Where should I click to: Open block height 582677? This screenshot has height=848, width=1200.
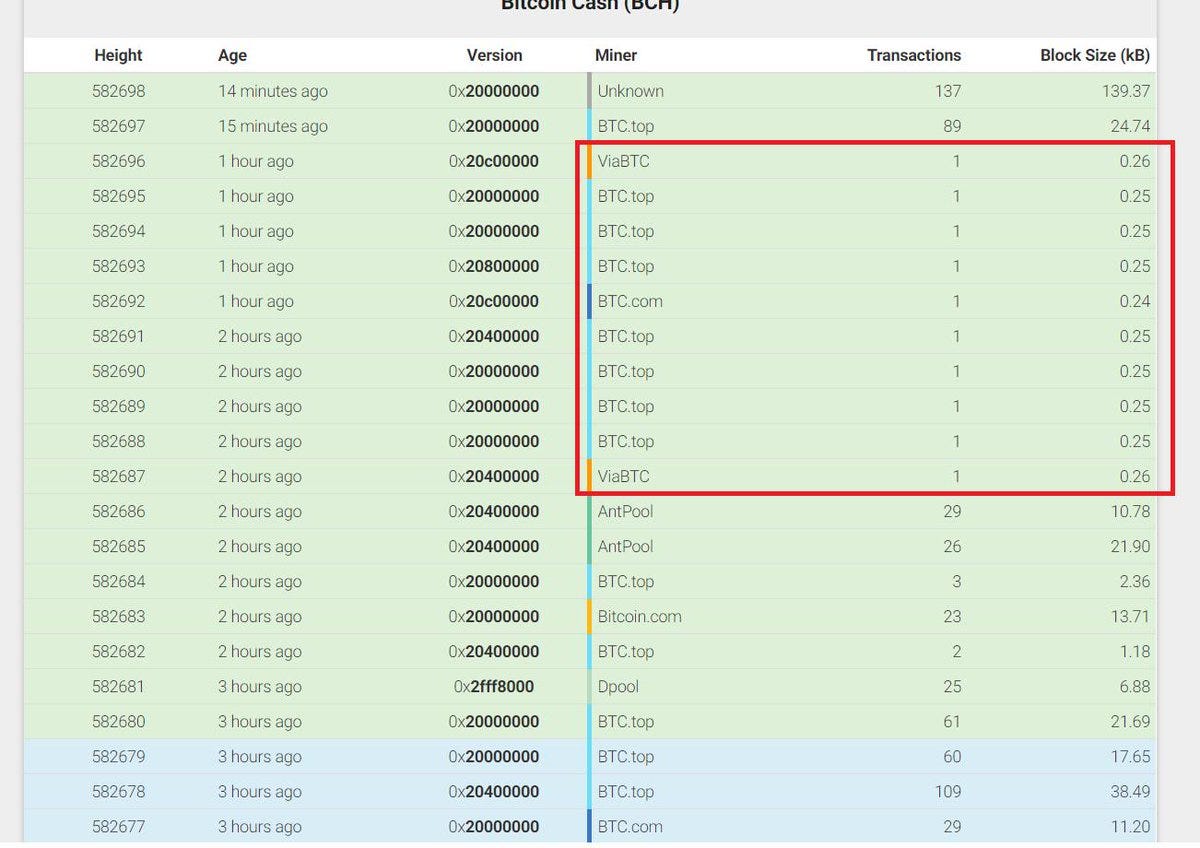tap(118, 826)
